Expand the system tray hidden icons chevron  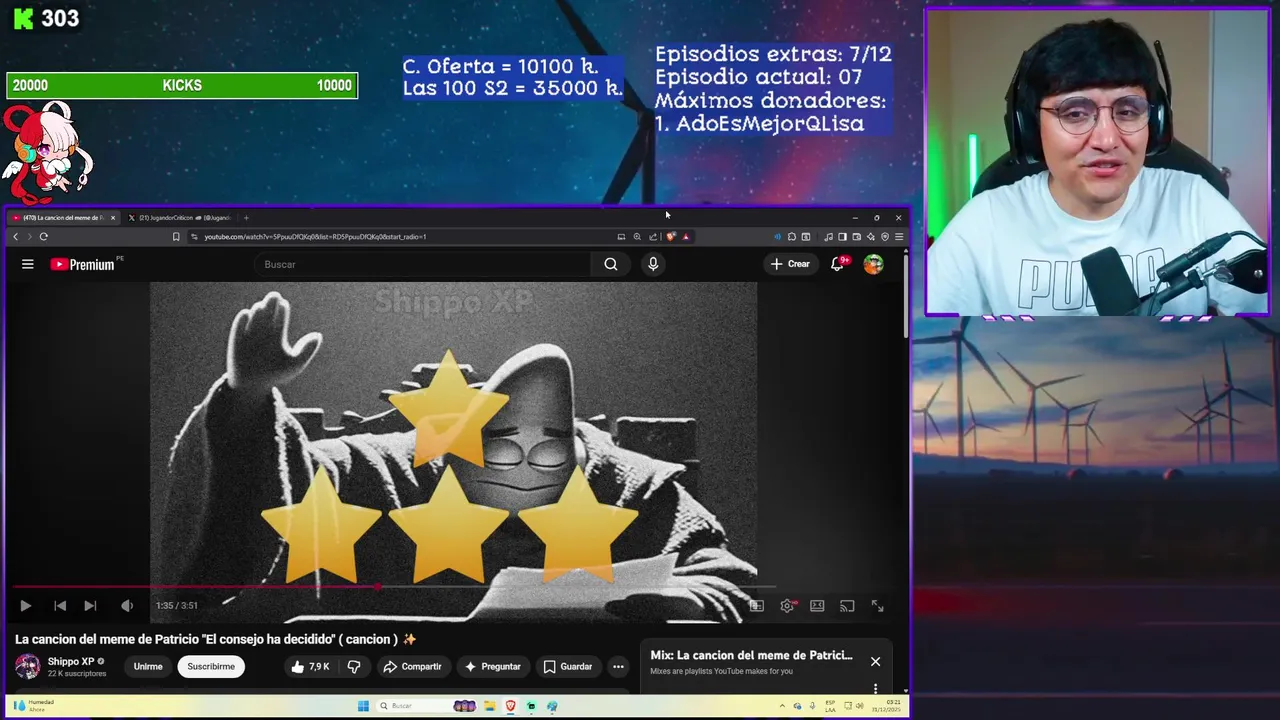782,706
